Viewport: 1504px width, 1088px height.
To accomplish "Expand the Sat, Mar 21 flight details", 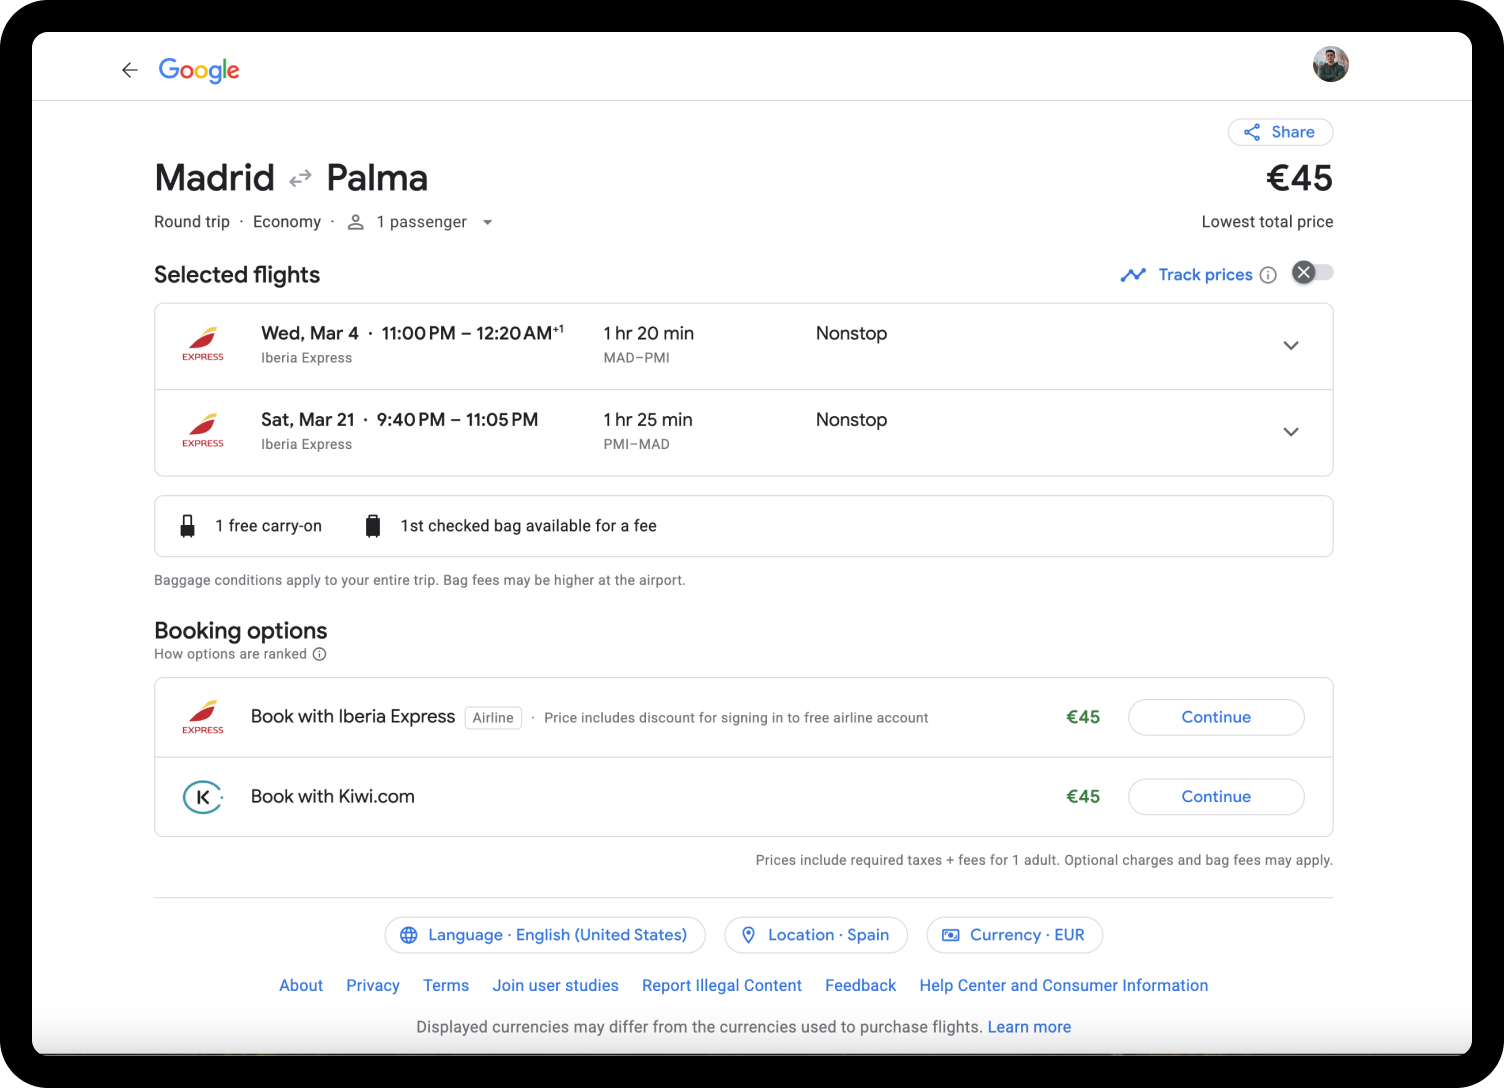I will tap(1290, 432).
